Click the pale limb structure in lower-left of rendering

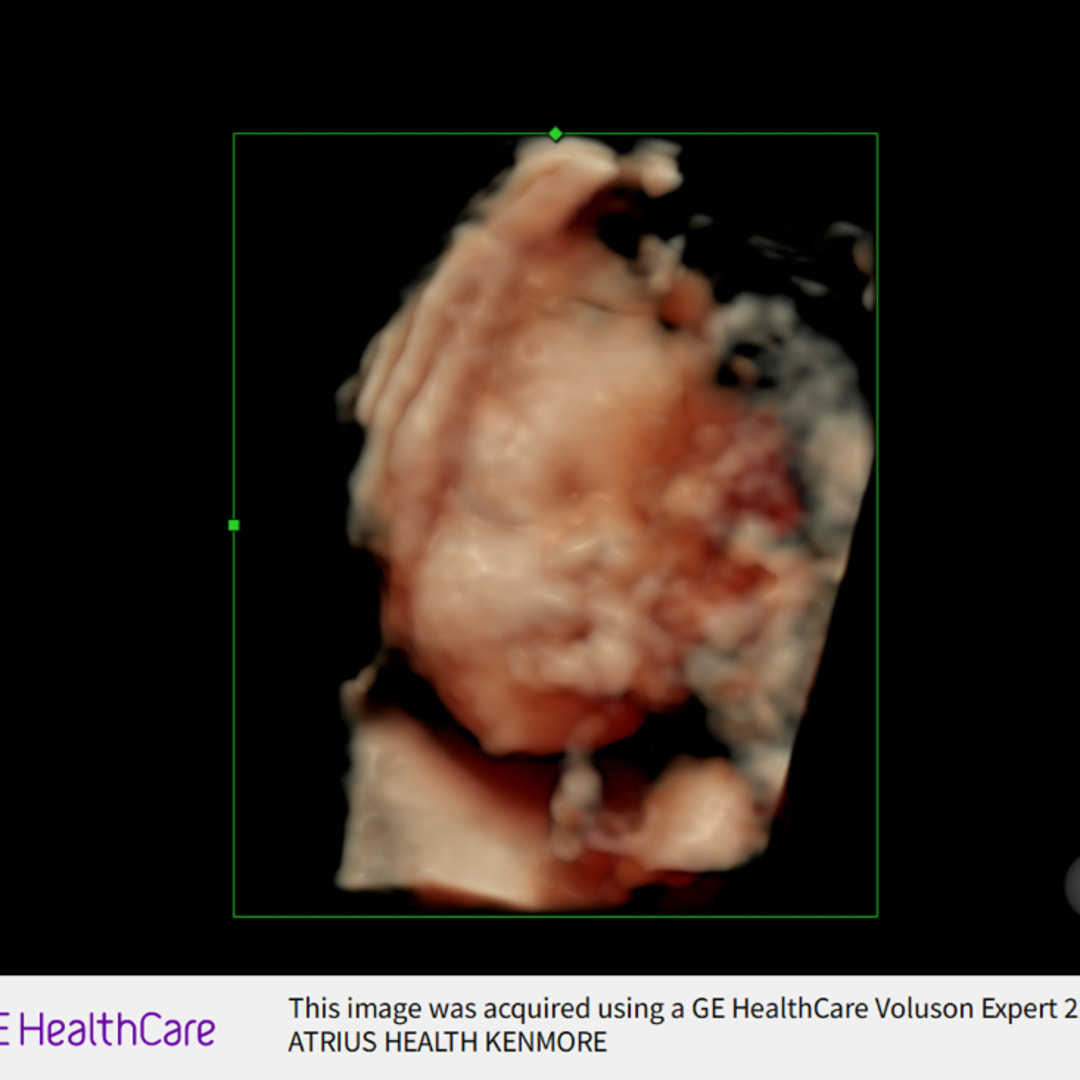[x=430, y=800]
